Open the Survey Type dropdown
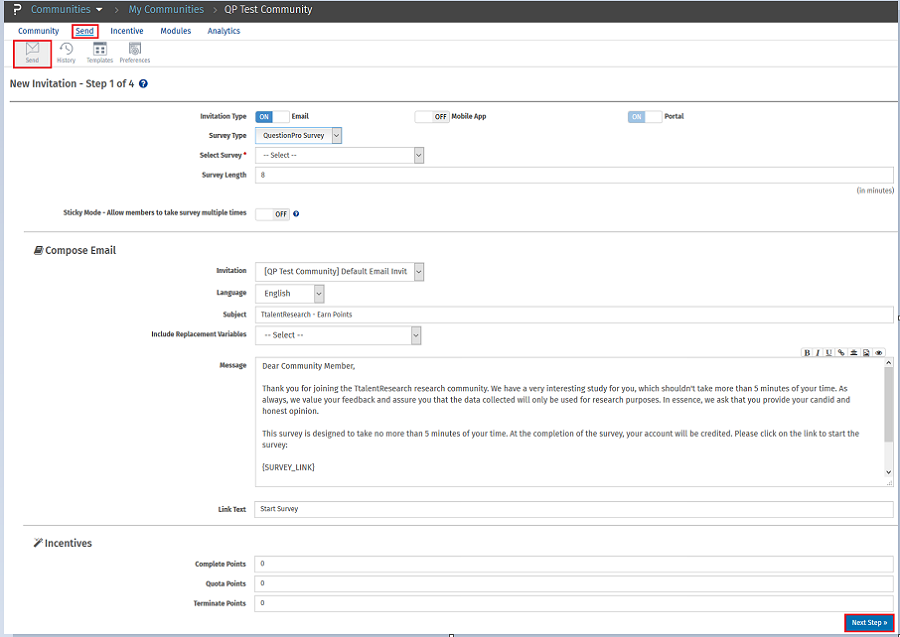Image resolution: width=900 pixels, height=637 pixels. click(x=336, y=135)
